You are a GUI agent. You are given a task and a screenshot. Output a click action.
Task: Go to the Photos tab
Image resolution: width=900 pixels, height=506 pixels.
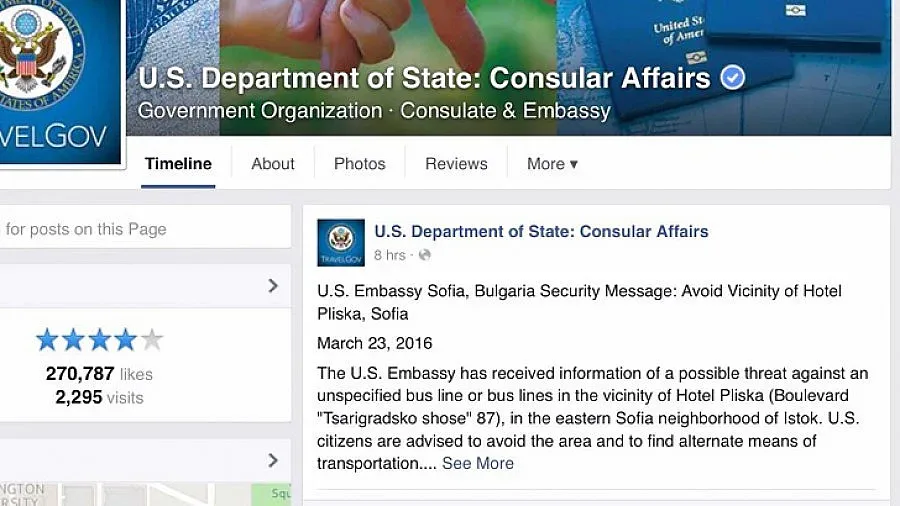pos(360,164)
